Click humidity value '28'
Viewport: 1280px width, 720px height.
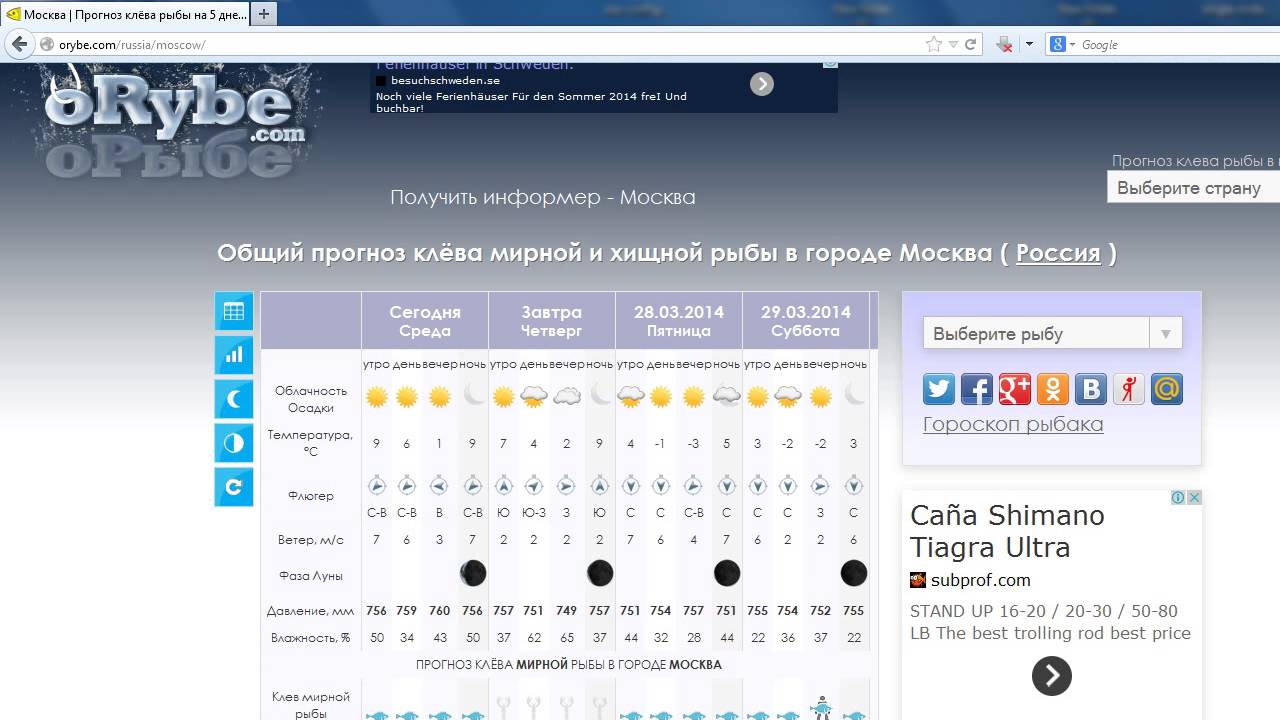[694, 638]
